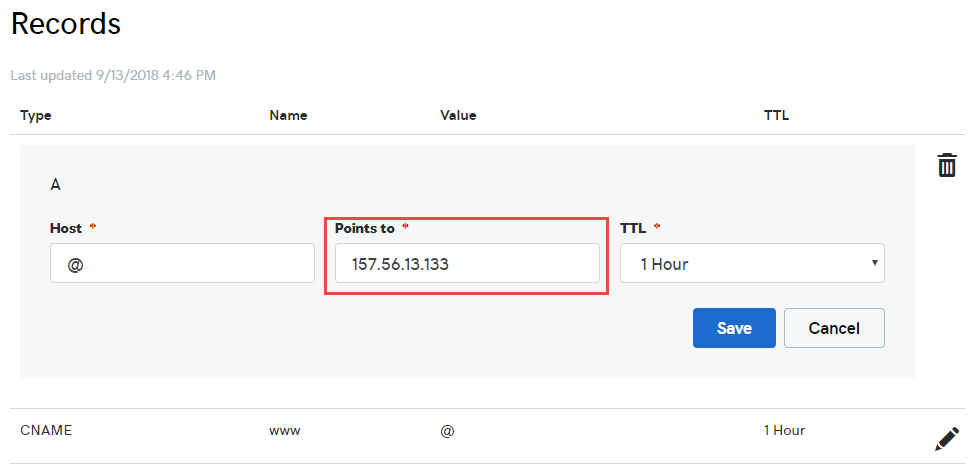980x467 pixels.
Task: Delete the A record with trash icon
Action: click(x=946, y=166)
